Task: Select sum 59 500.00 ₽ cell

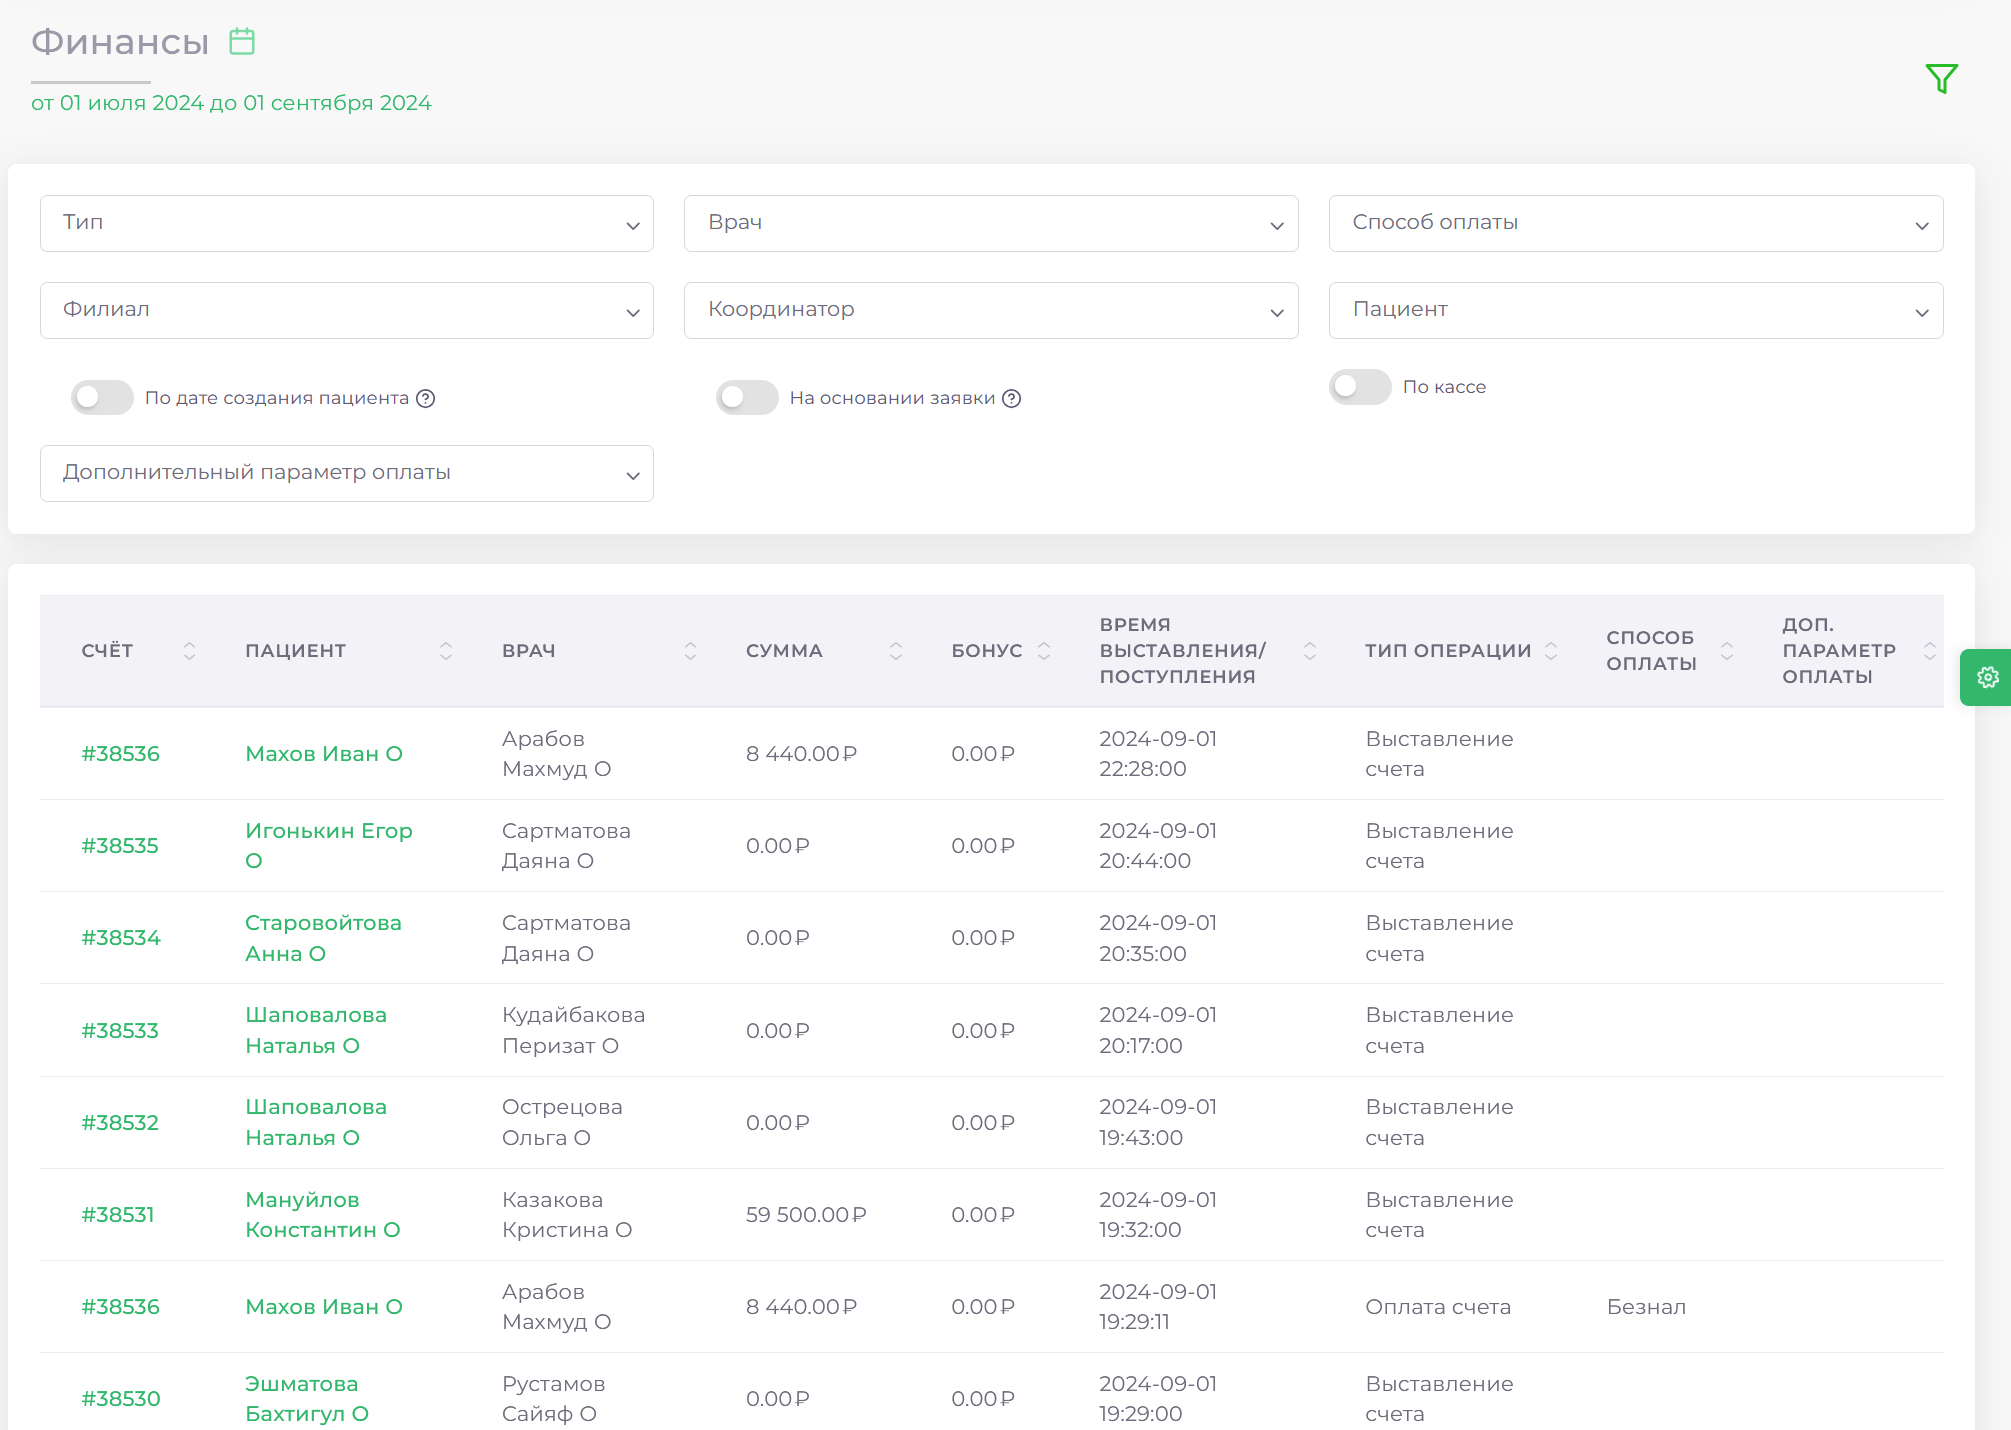Action: (806, 1215)
